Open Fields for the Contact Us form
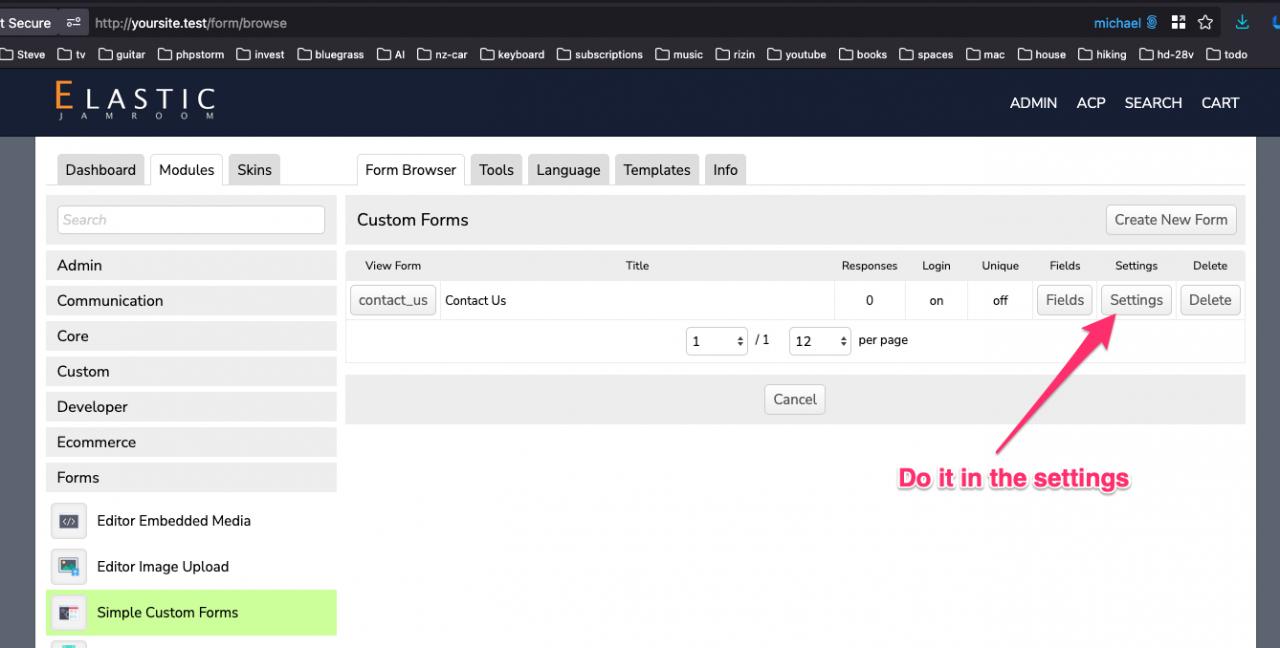Image resolution: width=1280 pixels, height=648 pixels. click(x=1065, y=300)
